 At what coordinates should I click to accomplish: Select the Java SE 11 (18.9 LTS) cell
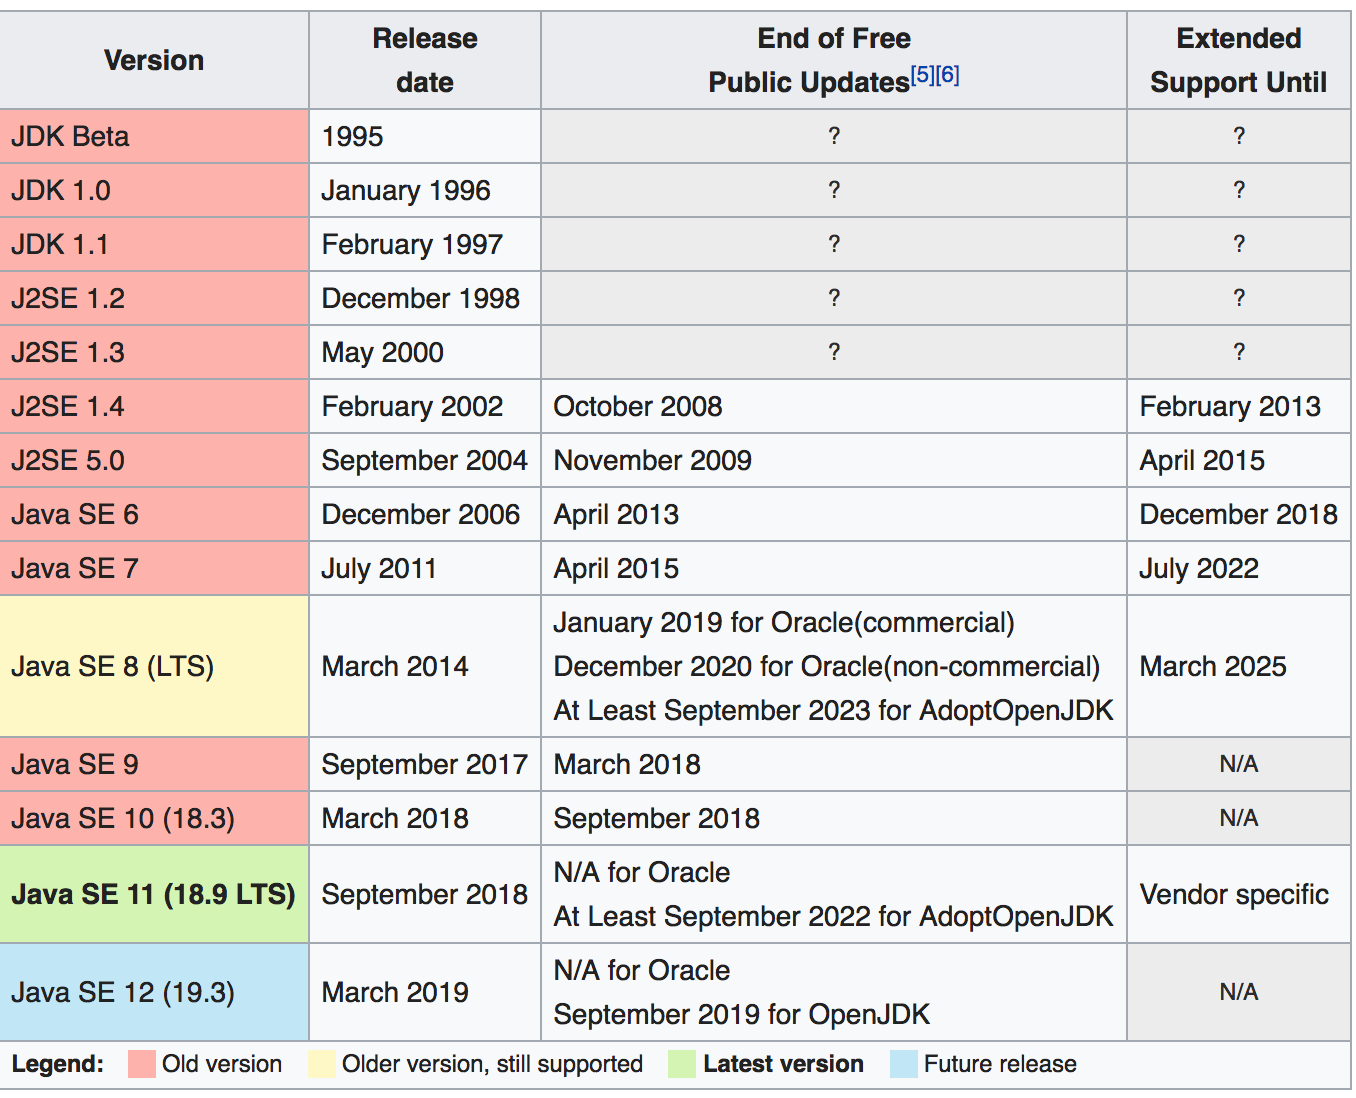pyautogui.click(x=154, y=894)
